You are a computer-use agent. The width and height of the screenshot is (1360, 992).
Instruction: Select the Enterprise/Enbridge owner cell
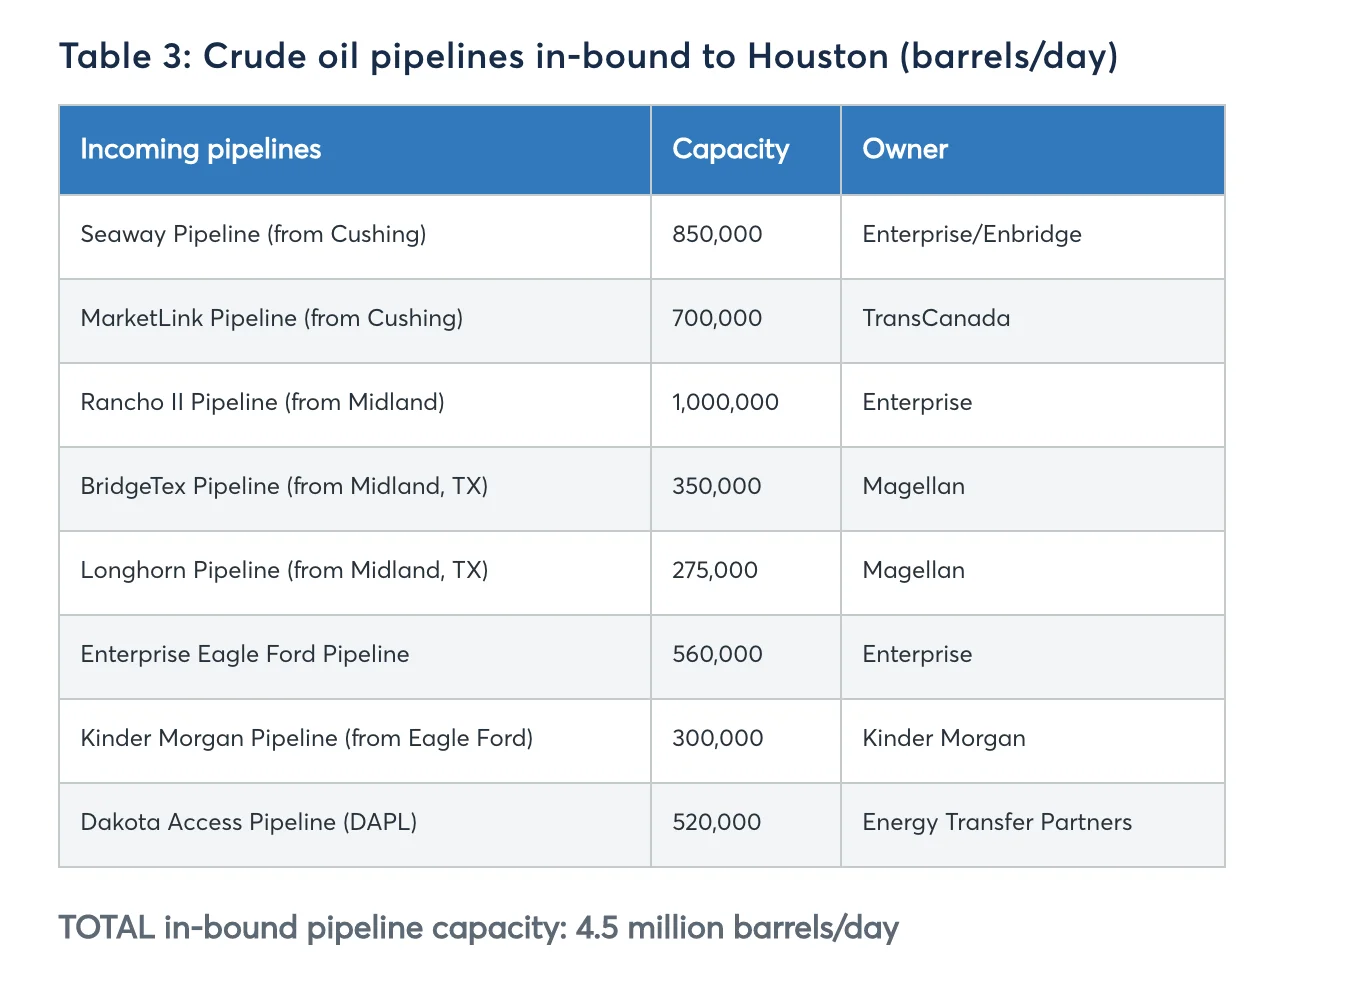click(x=972, y=235)
